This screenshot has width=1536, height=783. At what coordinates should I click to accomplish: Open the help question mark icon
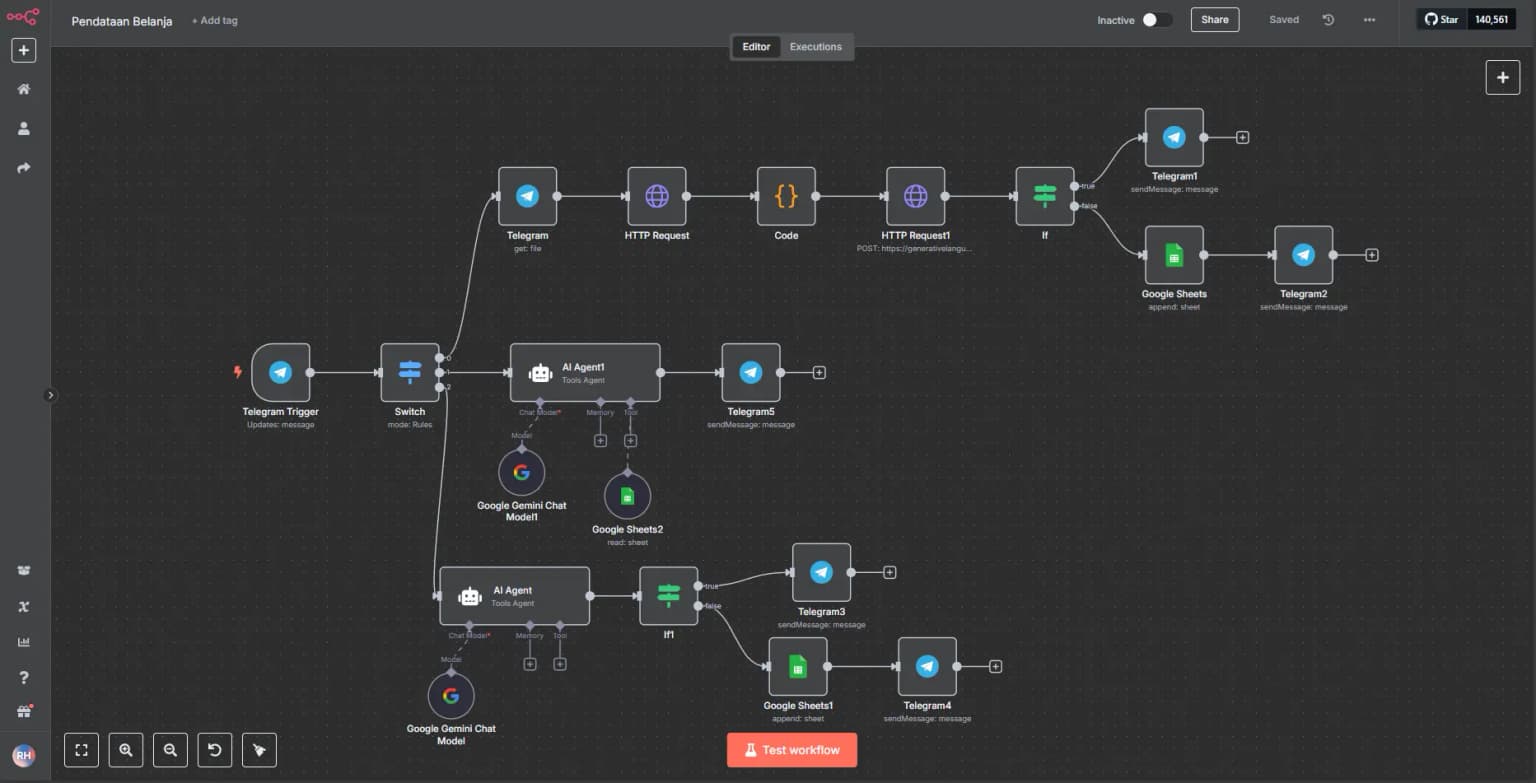(x=24, y=678)
